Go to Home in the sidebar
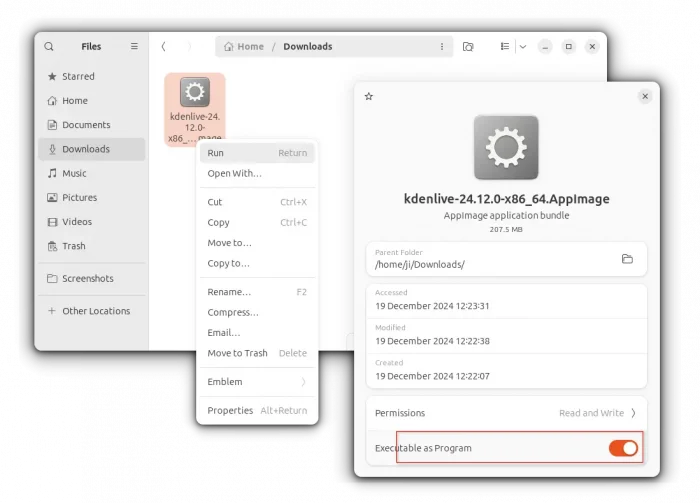 click(x=92, y=100)
